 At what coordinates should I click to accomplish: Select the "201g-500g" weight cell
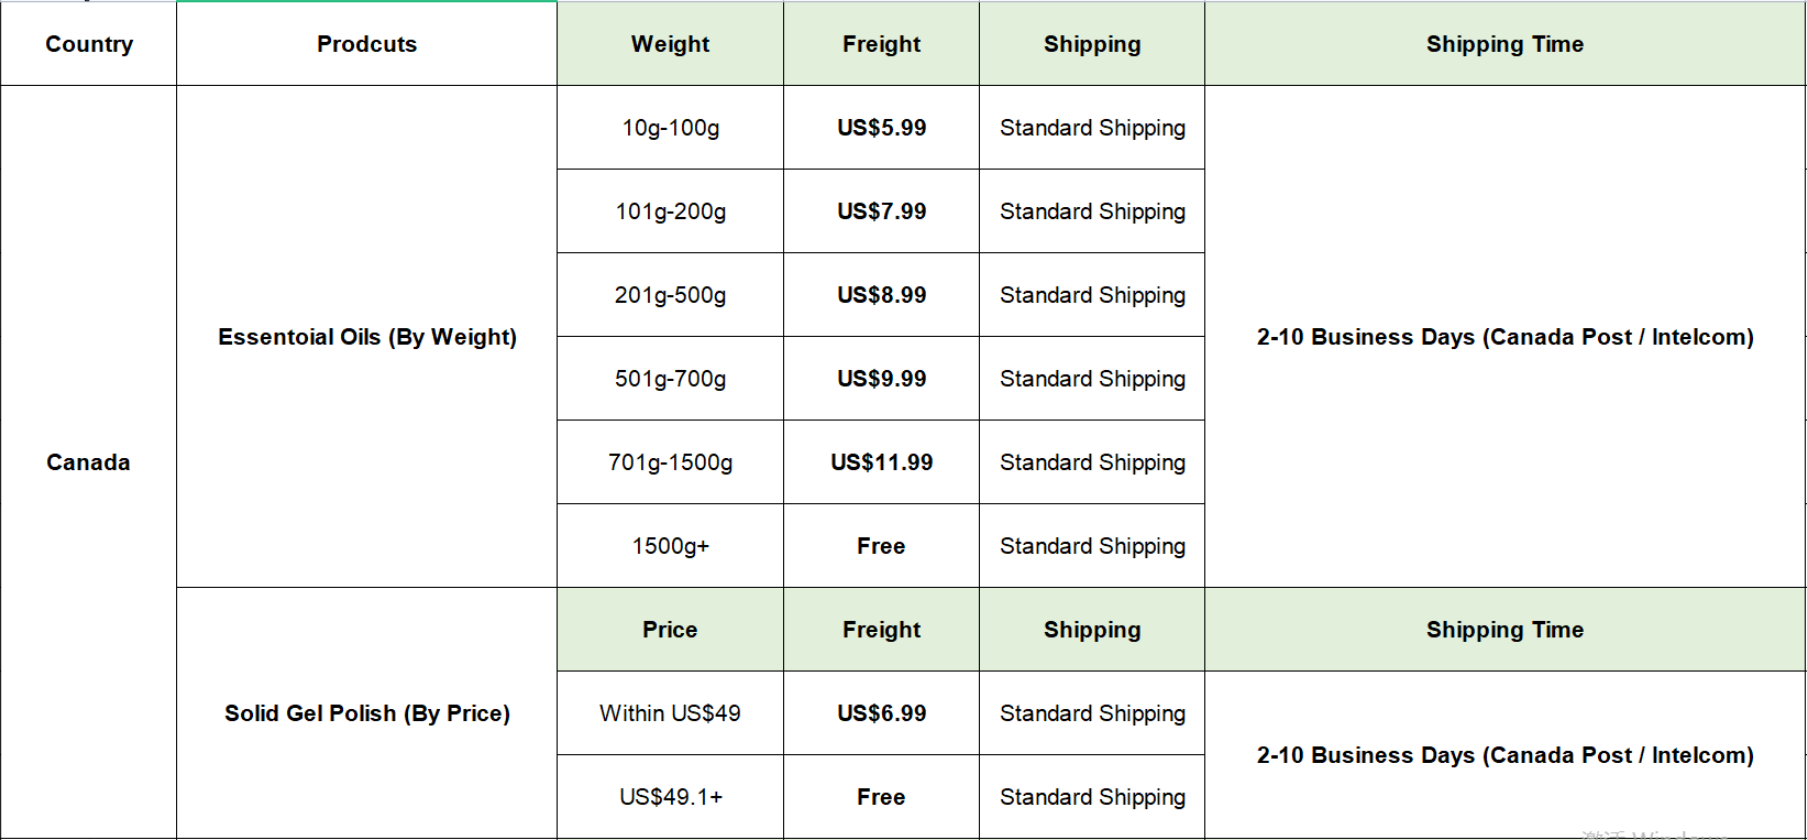pos(670,295)
